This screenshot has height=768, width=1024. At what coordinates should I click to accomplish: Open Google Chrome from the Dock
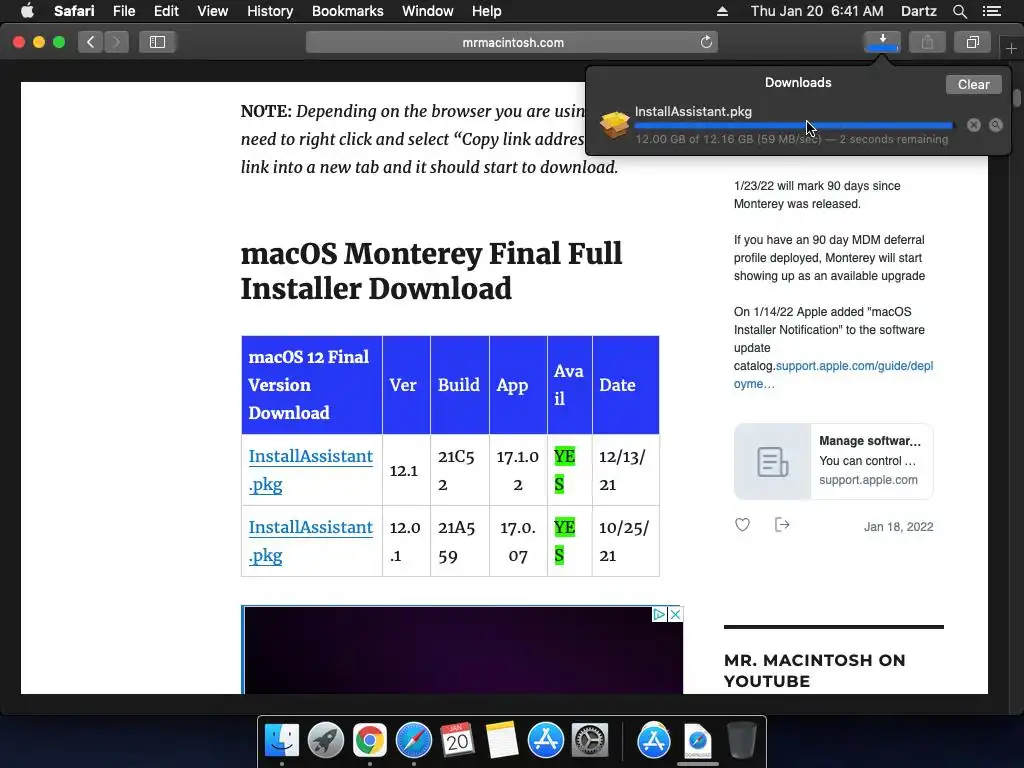pos(370,741)
